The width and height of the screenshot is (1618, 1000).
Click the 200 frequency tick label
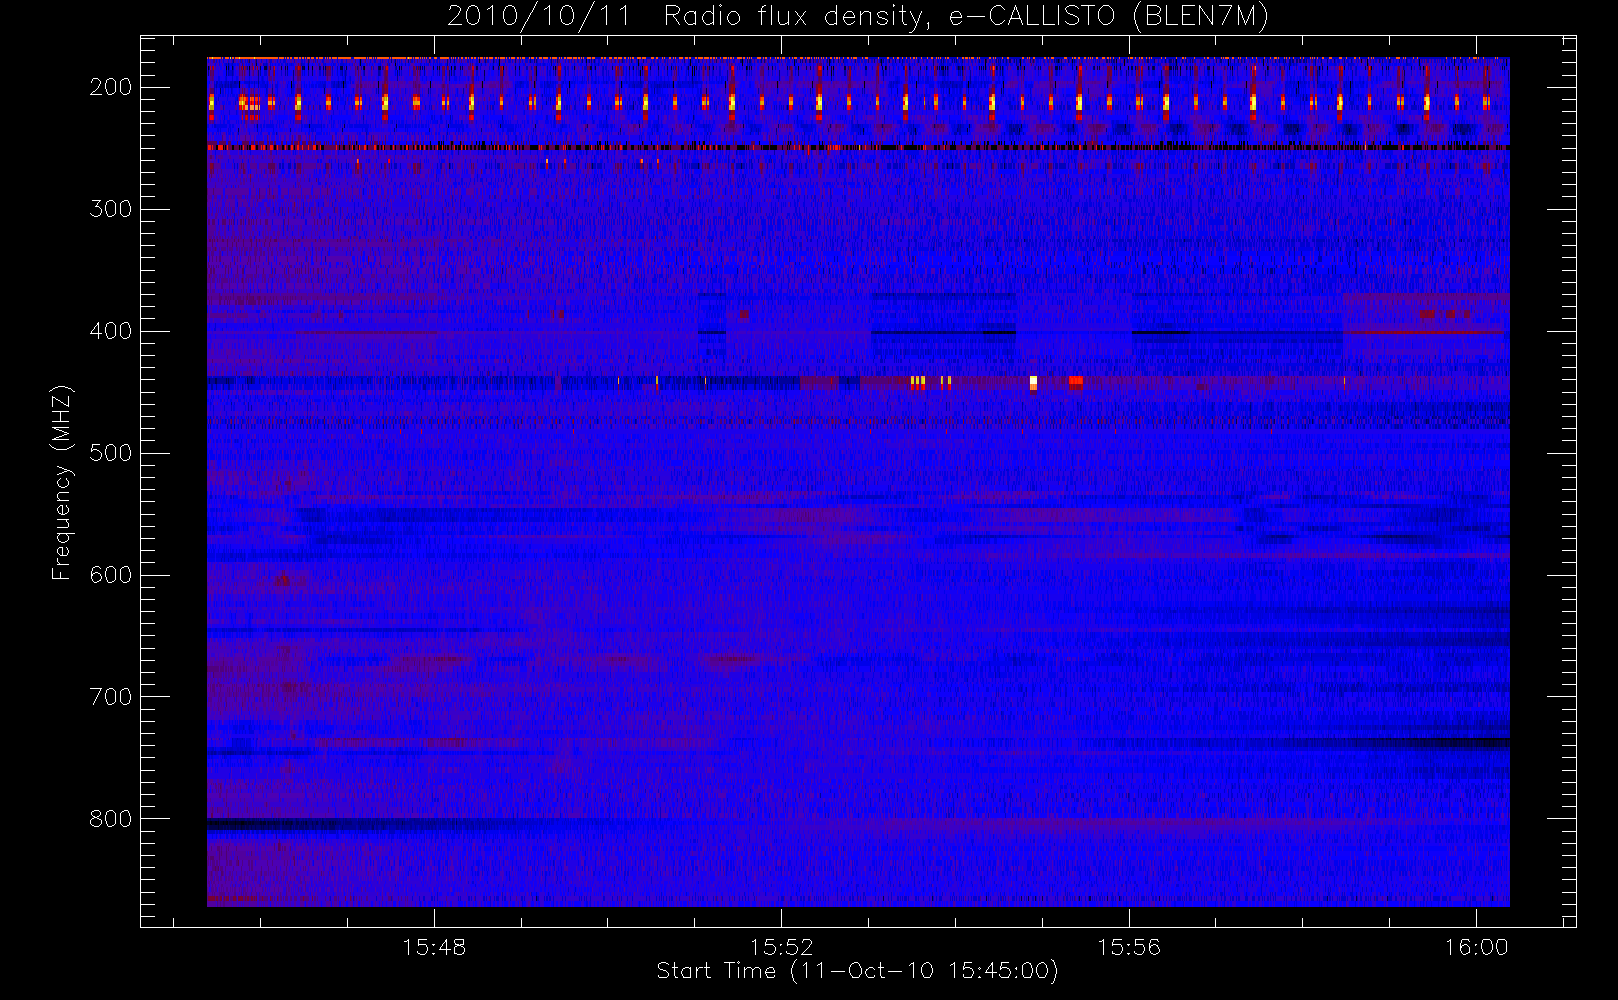click(111, 87)
